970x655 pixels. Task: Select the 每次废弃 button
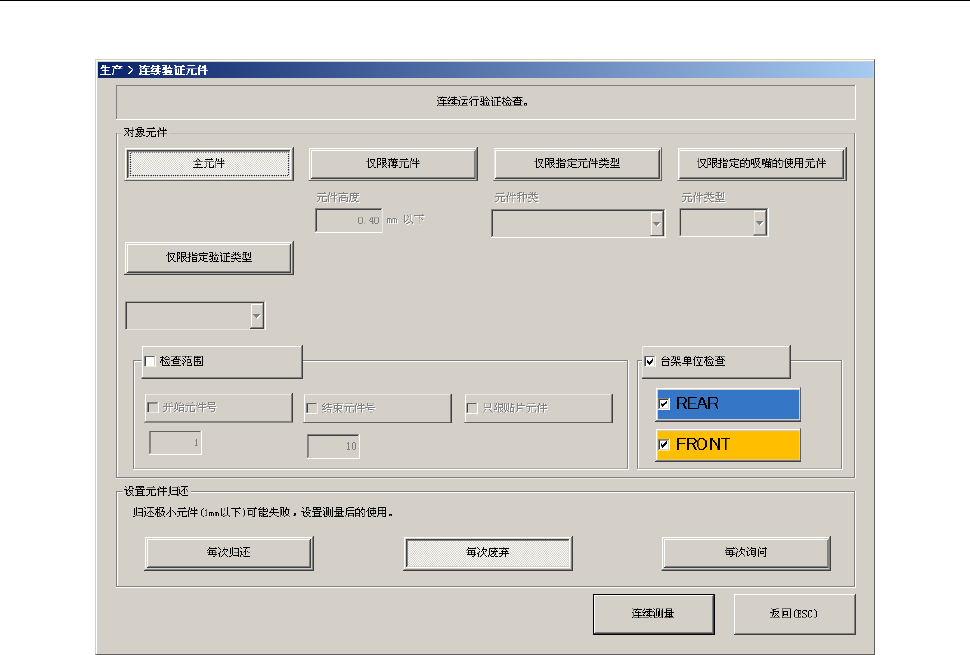coord(488,553)
